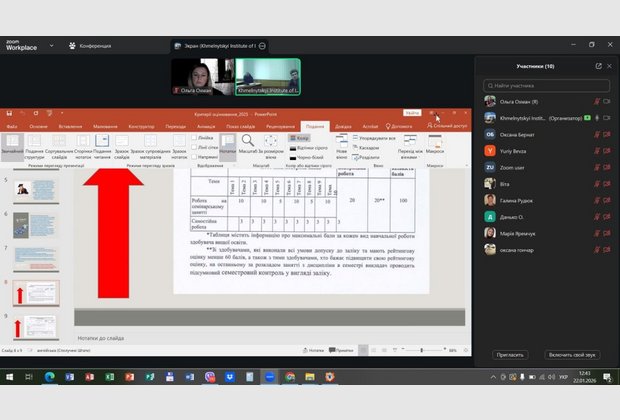Click the PowerPoint zoom slider handle
The height and width of the screenshot is (420, 620).
pyautogui.click(x=422, y=350)
